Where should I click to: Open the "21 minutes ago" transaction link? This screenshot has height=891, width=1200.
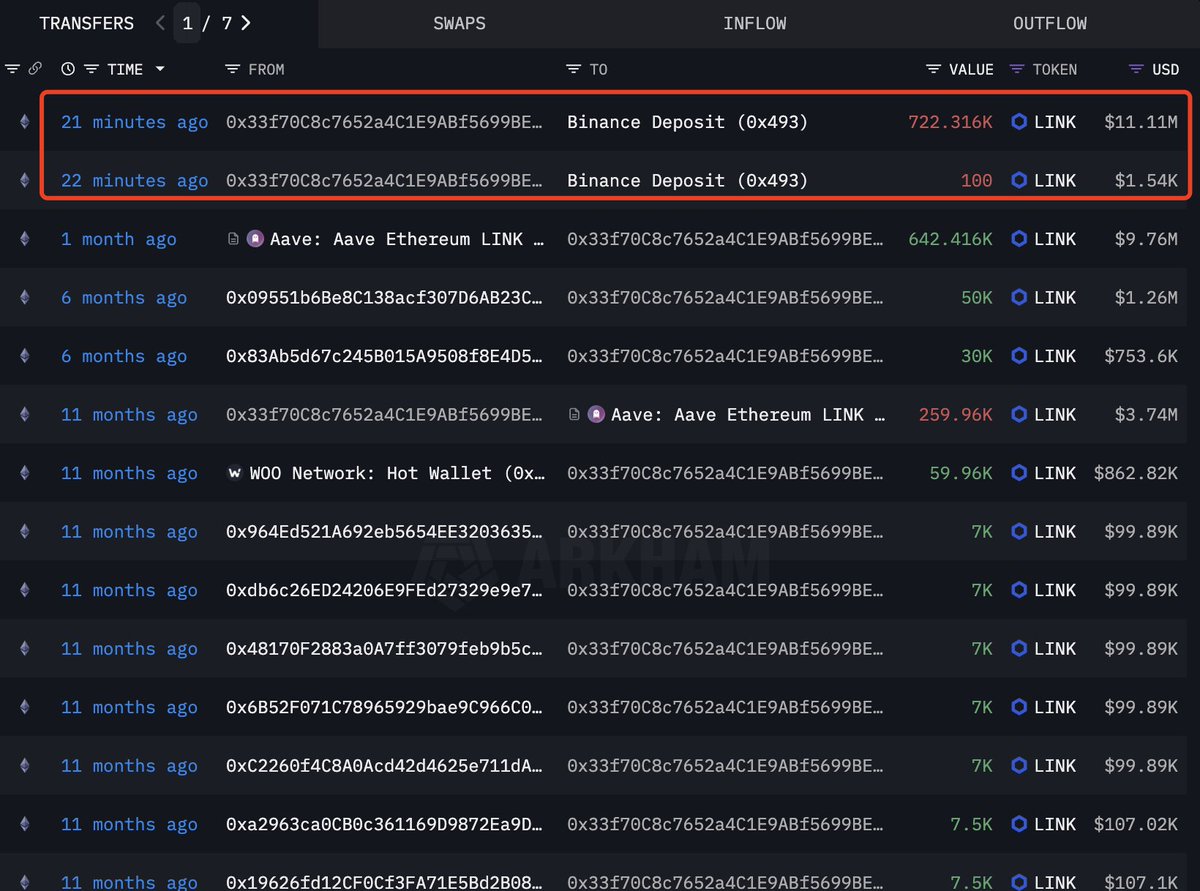coord(135,122)
